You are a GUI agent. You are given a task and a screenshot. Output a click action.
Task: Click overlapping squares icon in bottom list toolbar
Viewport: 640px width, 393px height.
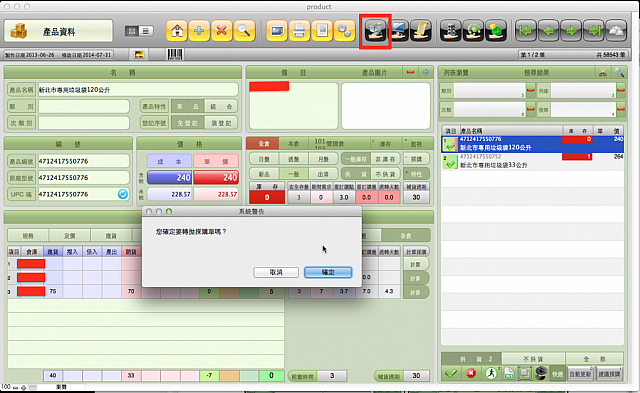click(525, 373)
